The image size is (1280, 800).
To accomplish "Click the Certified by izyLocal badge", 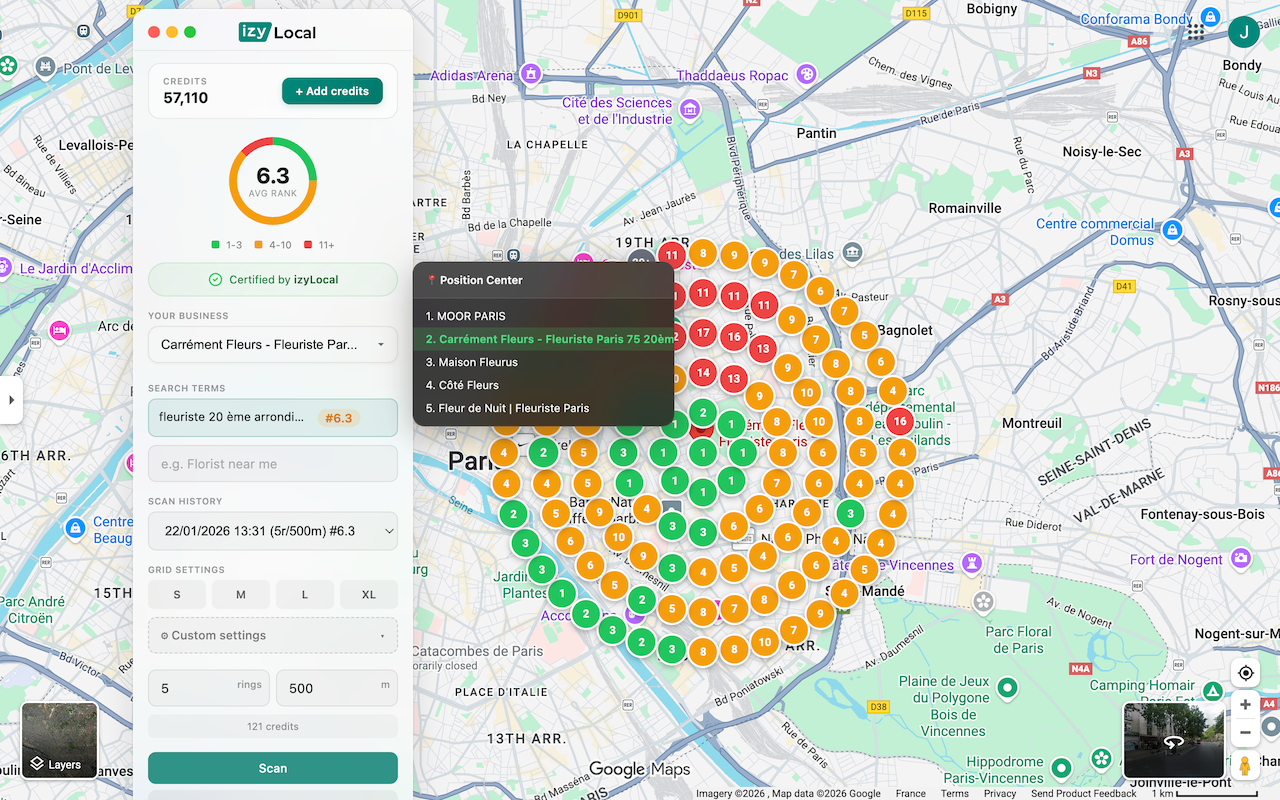I will tap(273, 280).
